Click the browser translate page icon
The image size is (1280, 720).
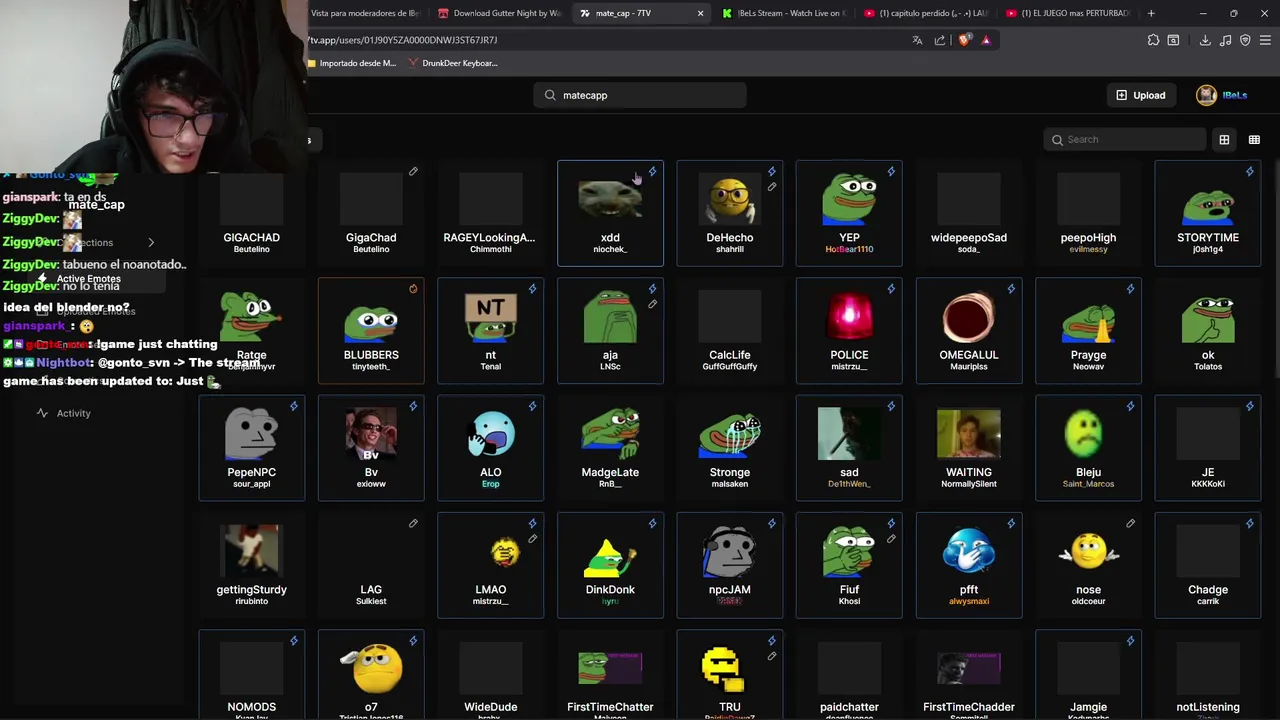[x=917, y=40]
